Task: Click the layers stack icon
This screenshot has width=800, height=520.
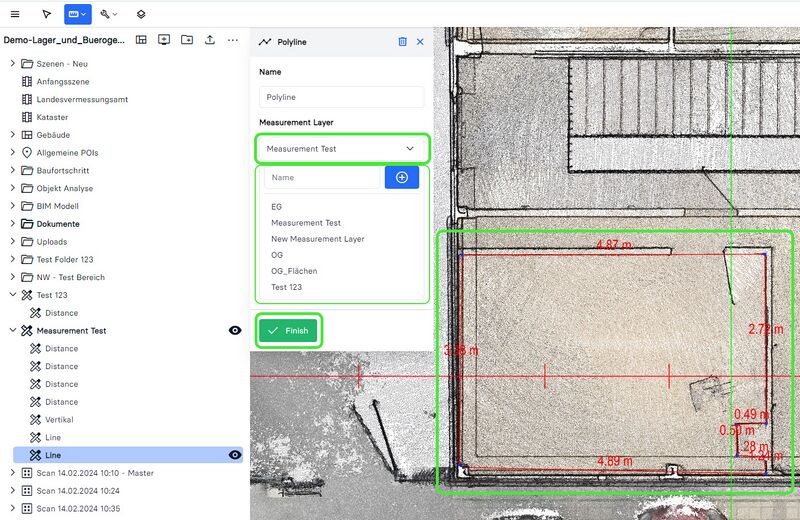Action: (141, 14)
